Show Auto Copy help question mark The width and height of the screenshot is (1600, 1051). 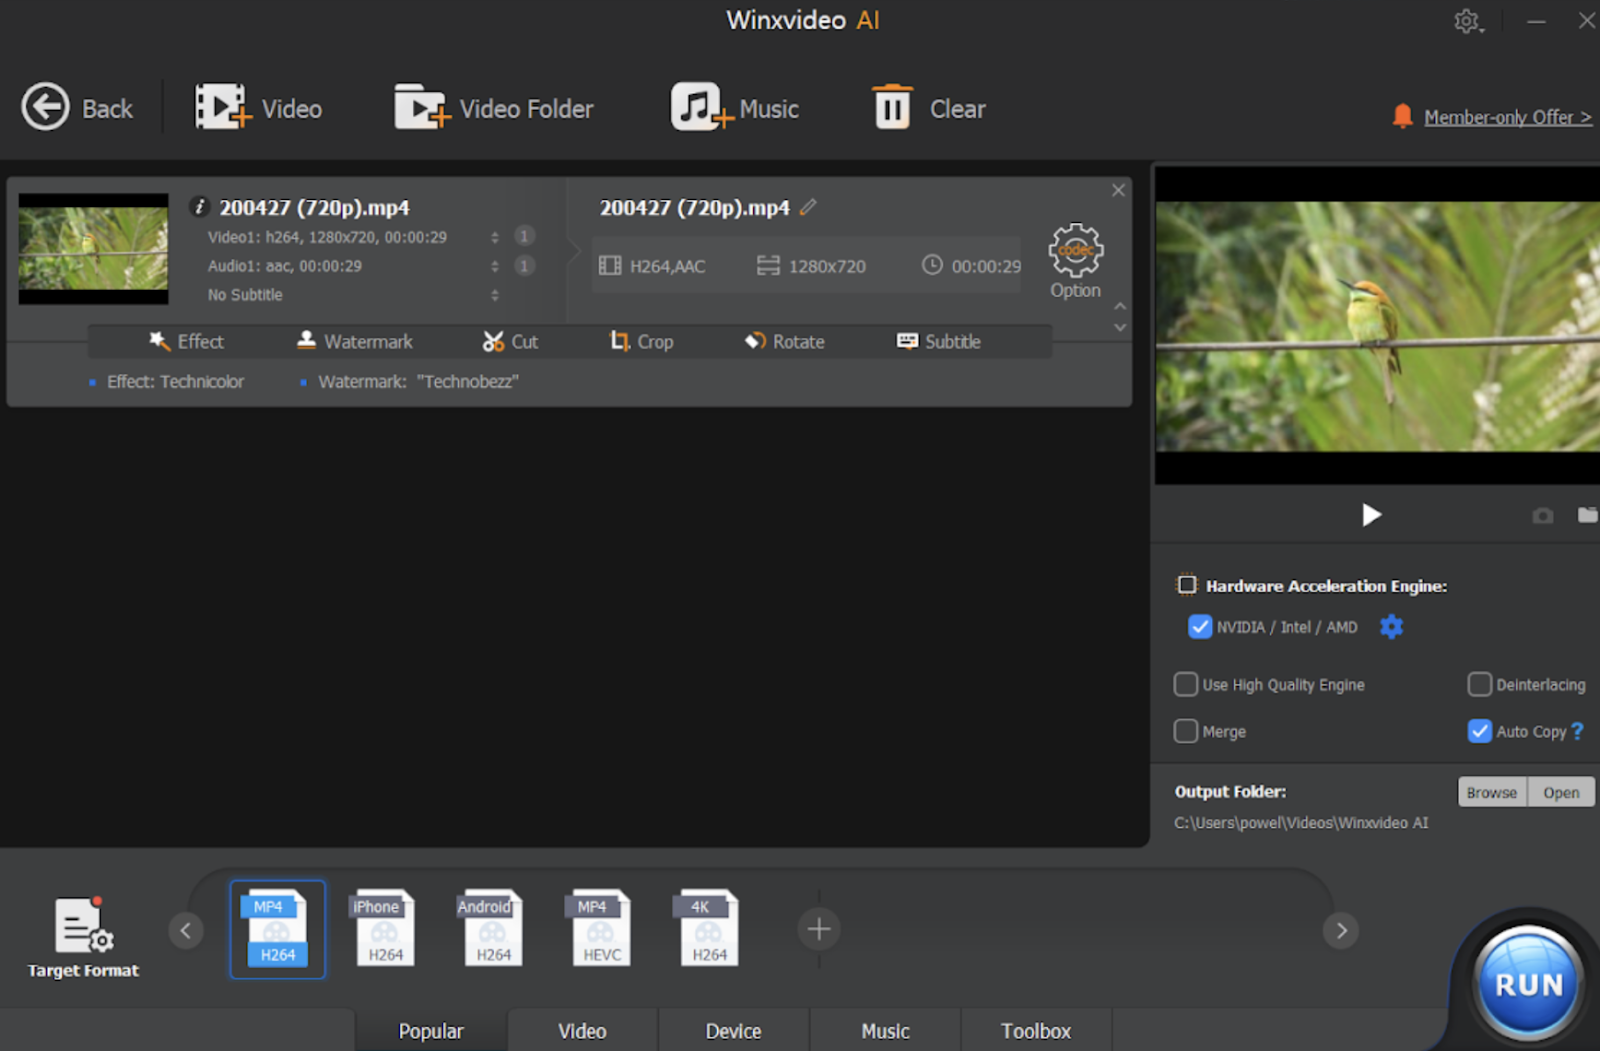click(1577, 731)
